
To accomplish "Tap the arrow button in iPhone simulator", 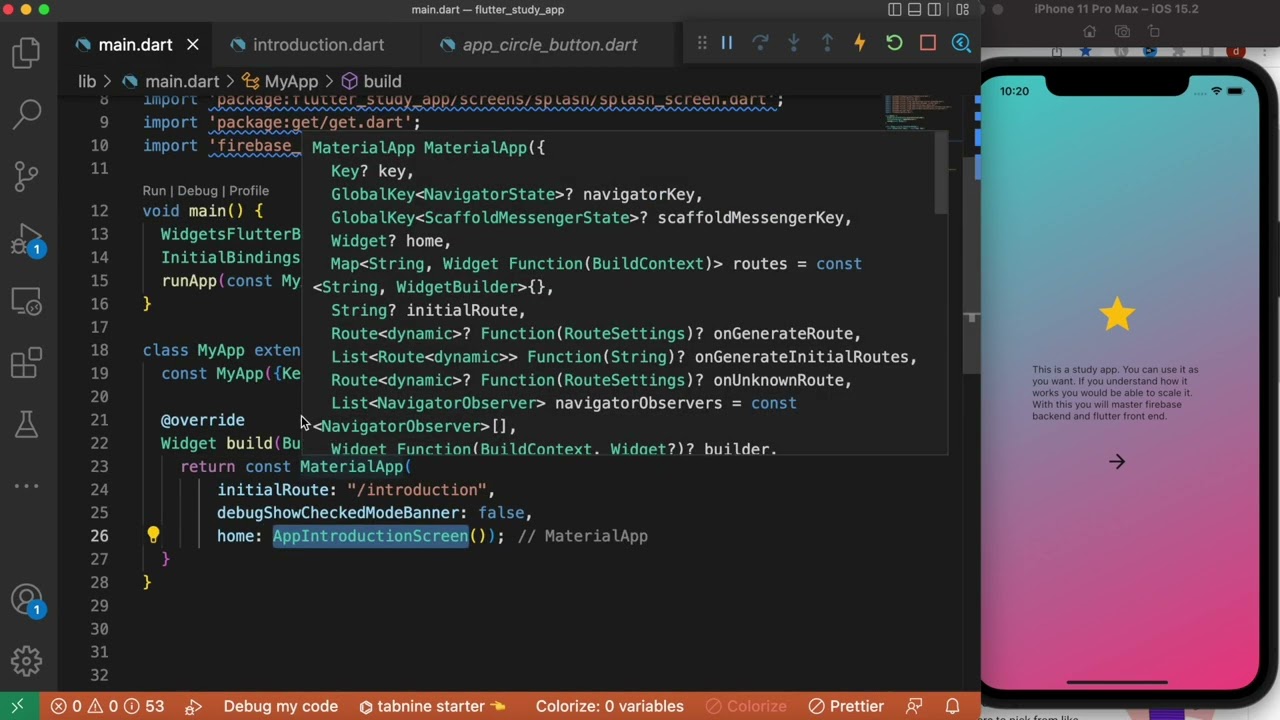I will click(1117, 462).
